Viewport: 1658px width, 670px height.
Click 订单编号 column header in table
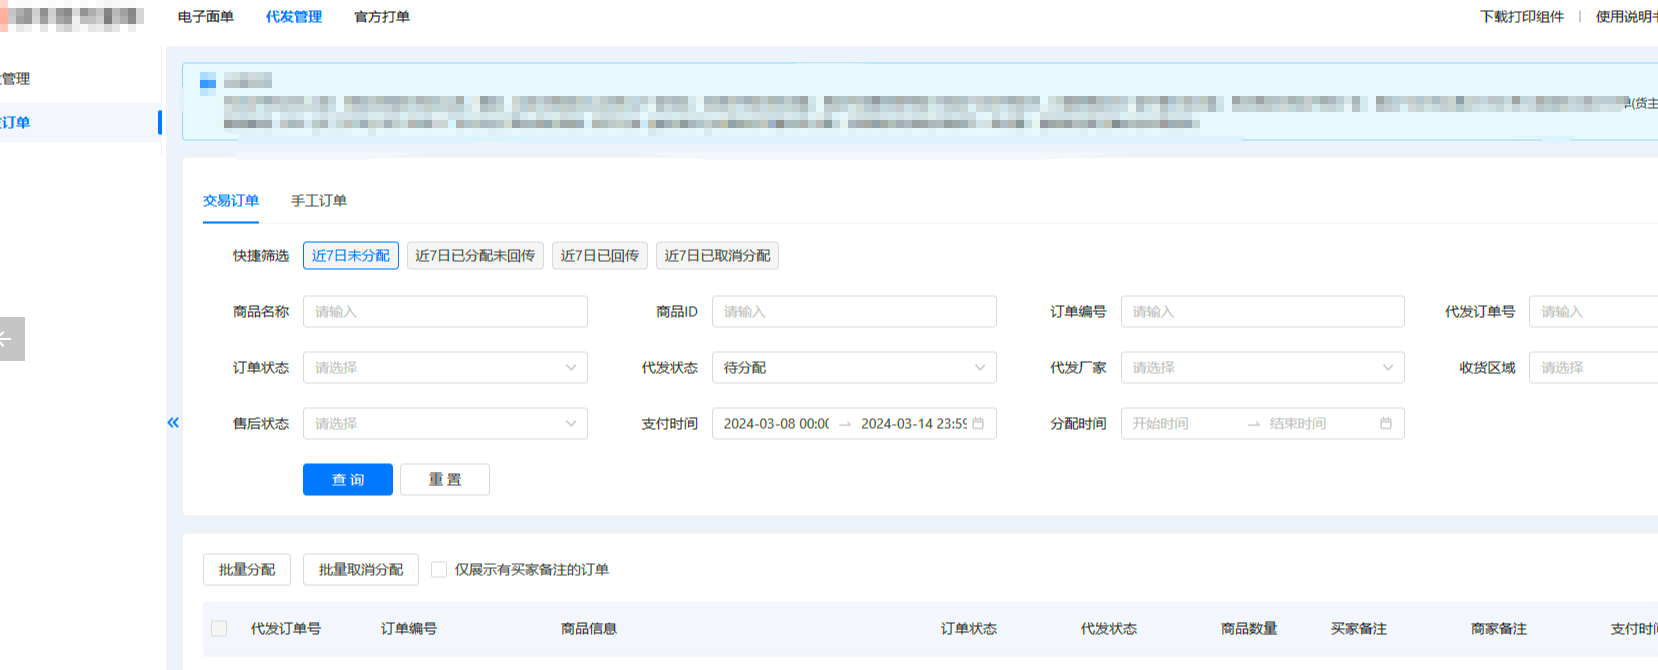point(409,629)
